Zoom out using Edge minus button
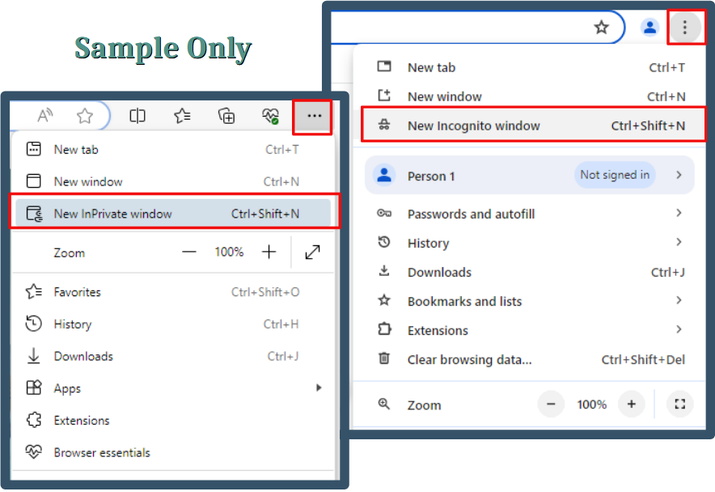 tap(189, 252)
